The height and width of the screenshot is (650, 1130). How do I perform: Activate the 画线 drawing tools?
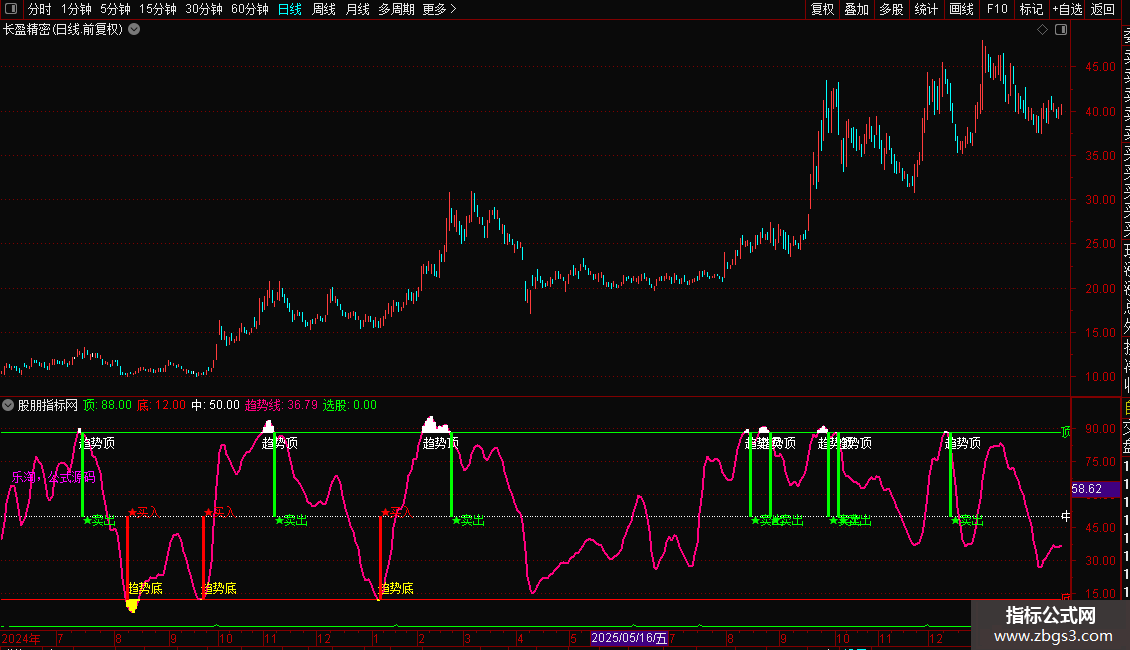click(961, 9)
